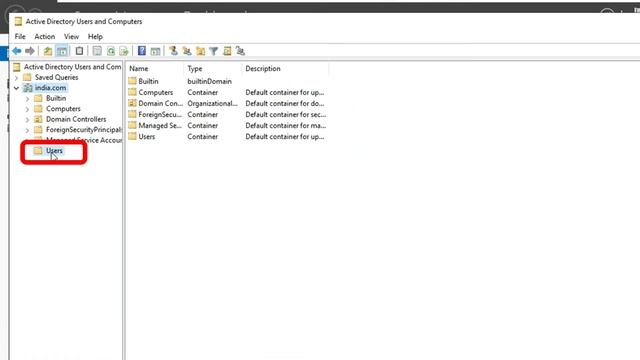Click the india.com domain icon in the tree
The width and height of the screenshot is (640, 360).
click(x=28, y=88)
